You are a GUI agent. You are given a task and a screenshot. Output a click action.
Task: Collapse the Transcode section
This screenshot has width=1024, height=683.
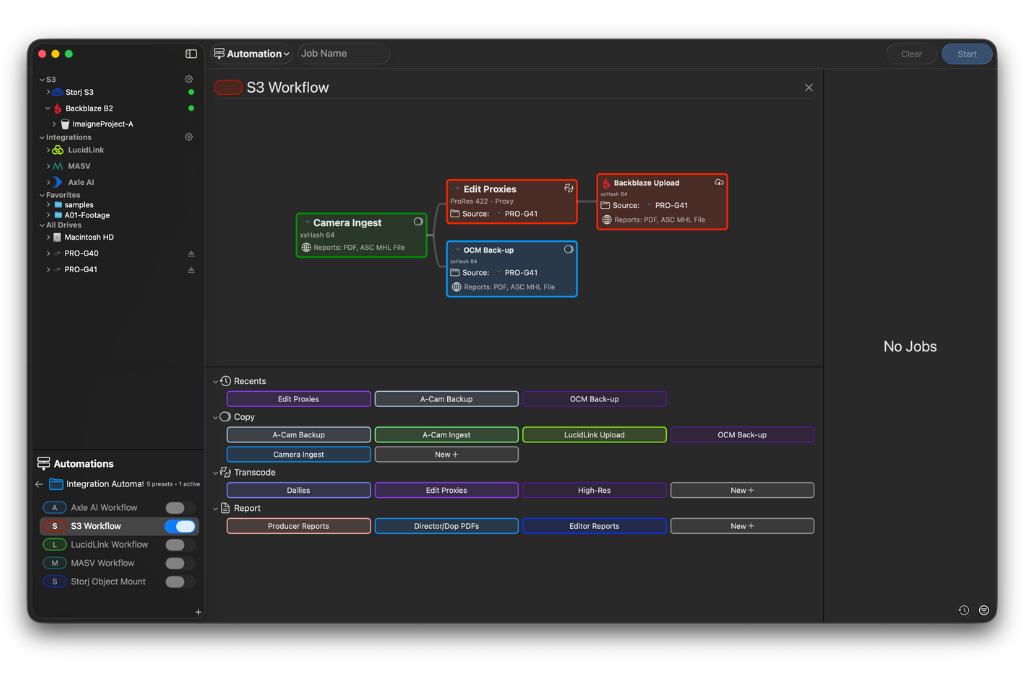[216, 472]
